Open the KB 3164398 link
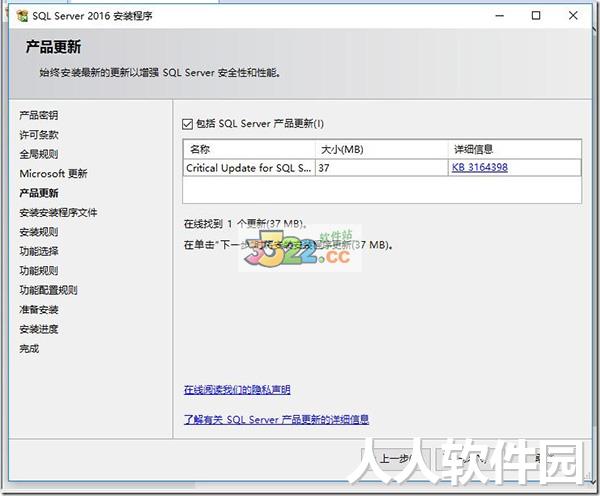 point(479,167)
